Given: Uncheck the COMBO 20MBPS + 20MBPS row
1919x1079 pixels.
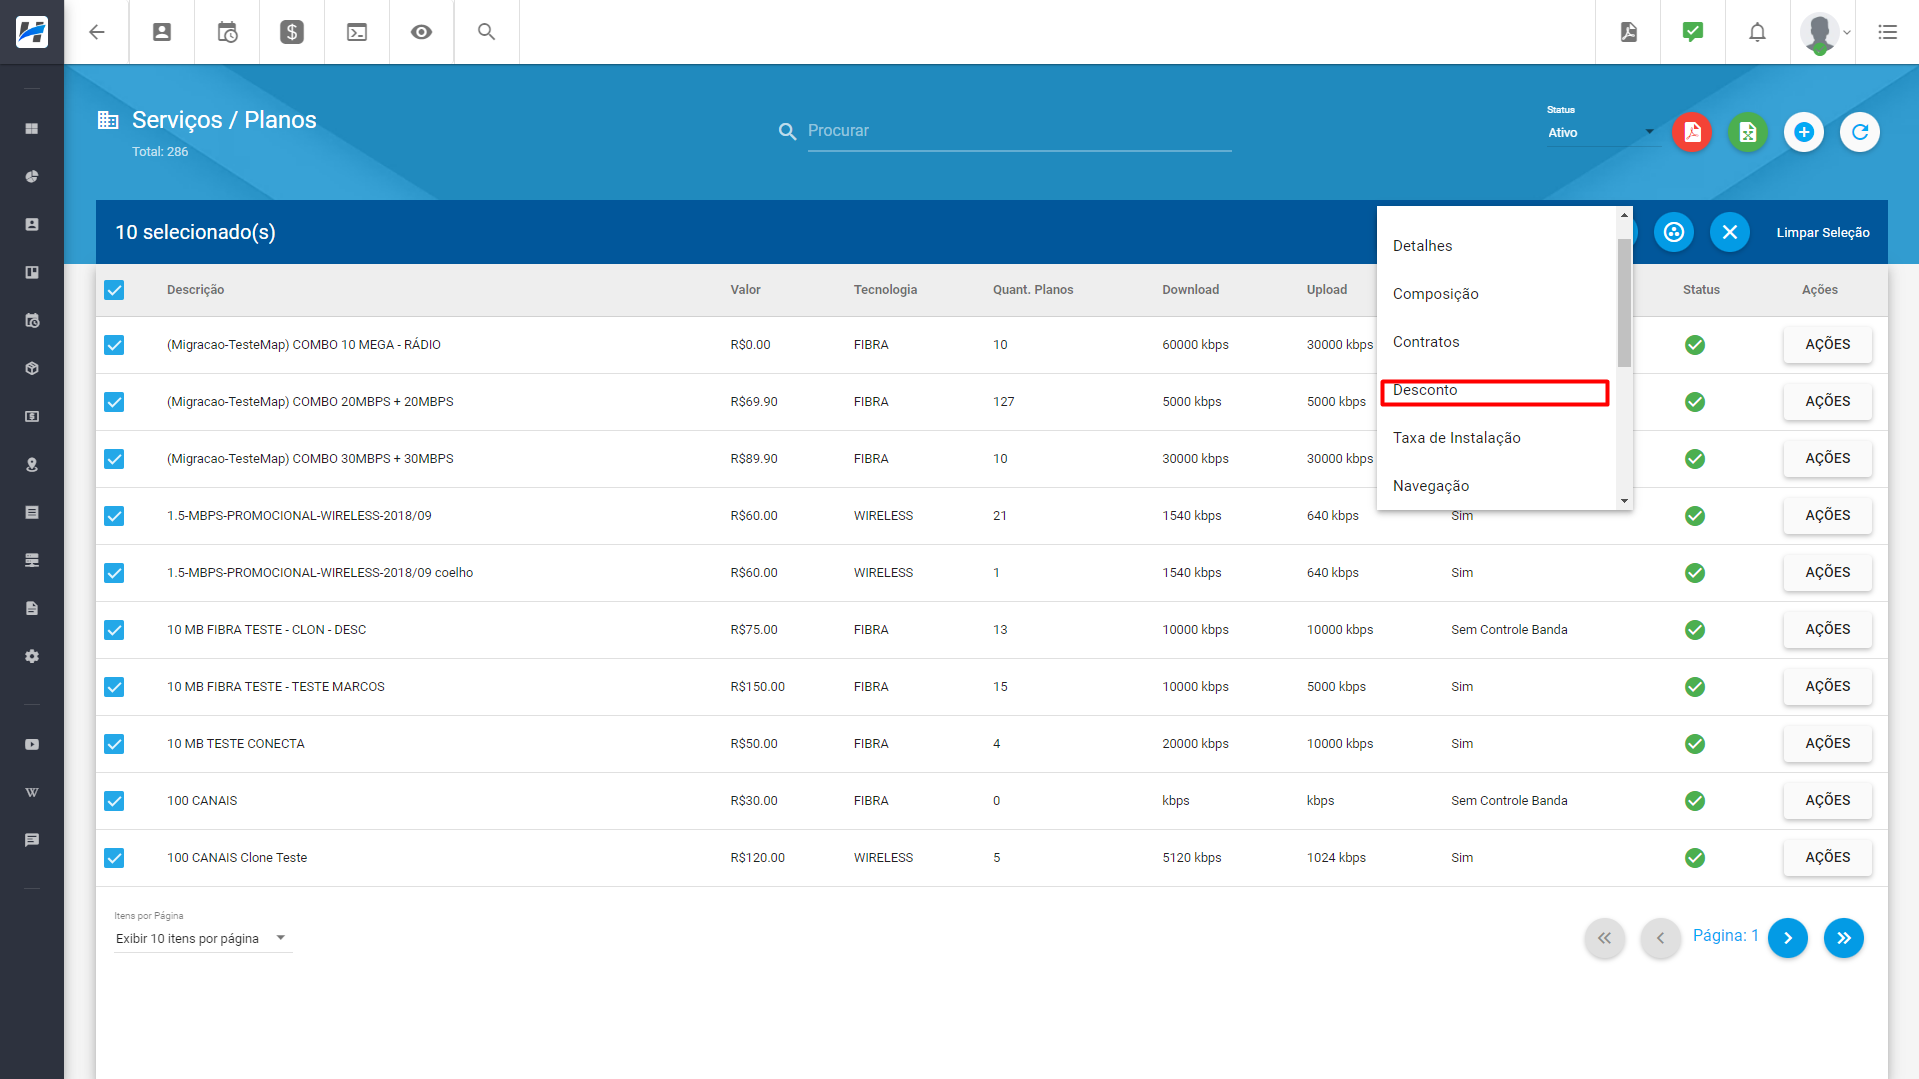Looking at the screenshot, I should coord(114,402).
